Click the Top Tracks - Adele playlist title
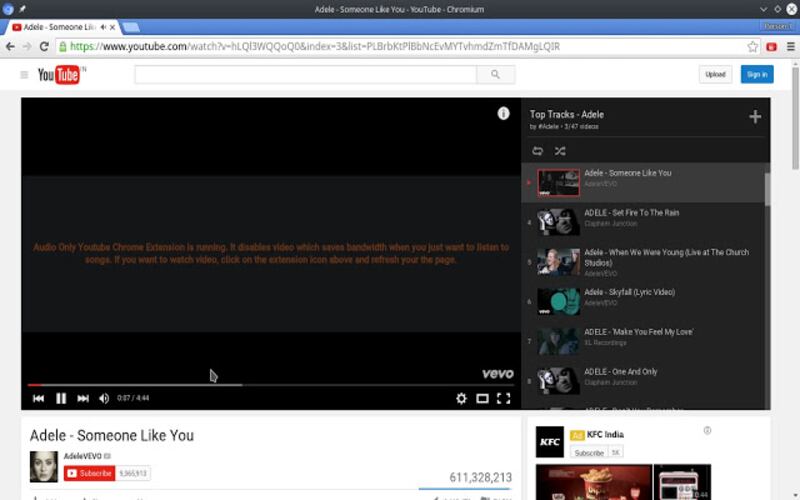Image resolution: width=800 pixels, height=500 pixels. (x=567, y=115)
